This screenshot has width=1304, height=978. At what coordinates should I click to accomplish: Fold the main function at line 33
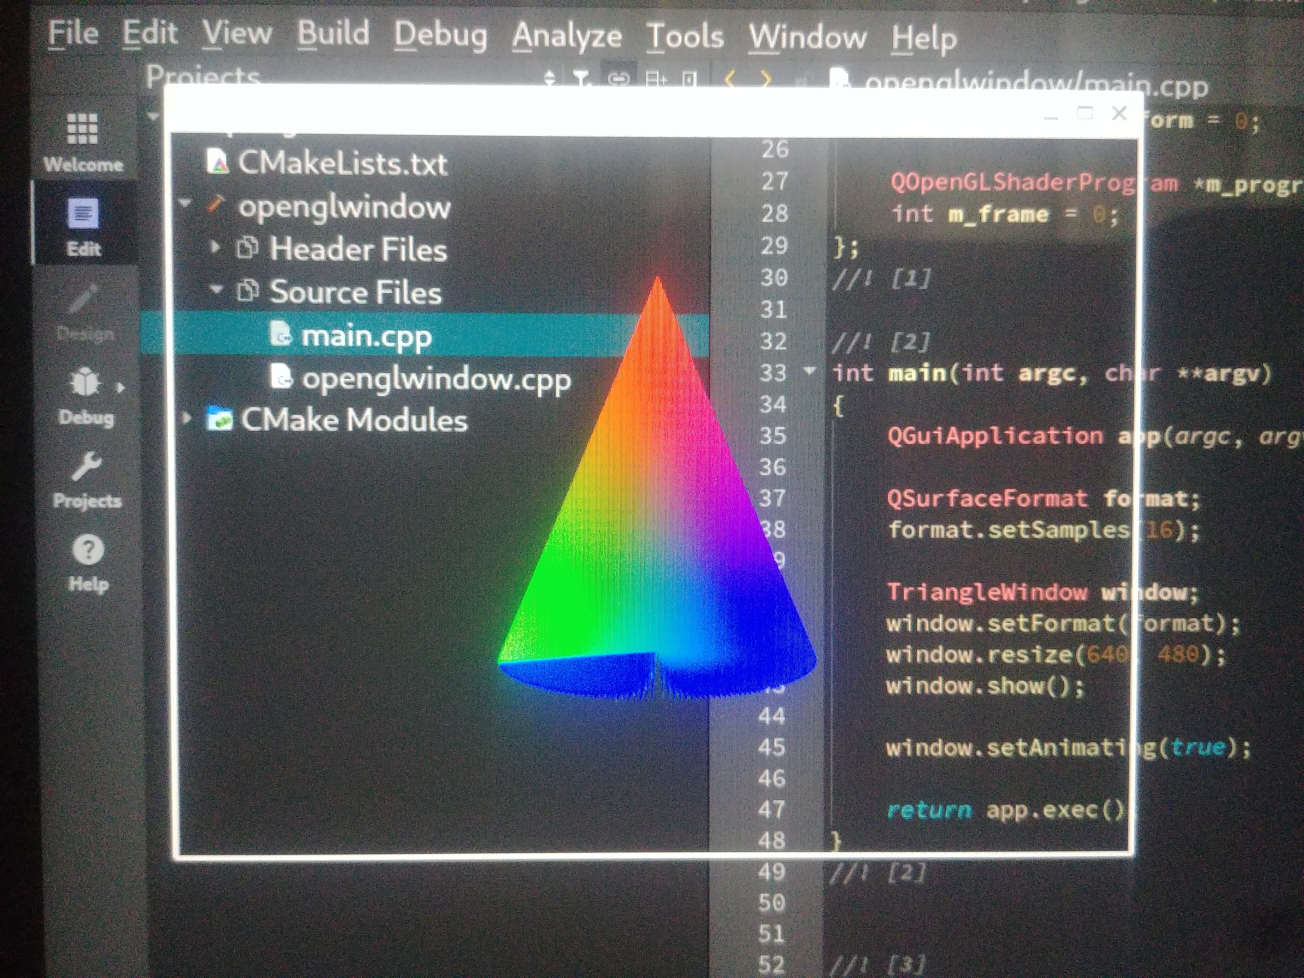pos(809,372)
